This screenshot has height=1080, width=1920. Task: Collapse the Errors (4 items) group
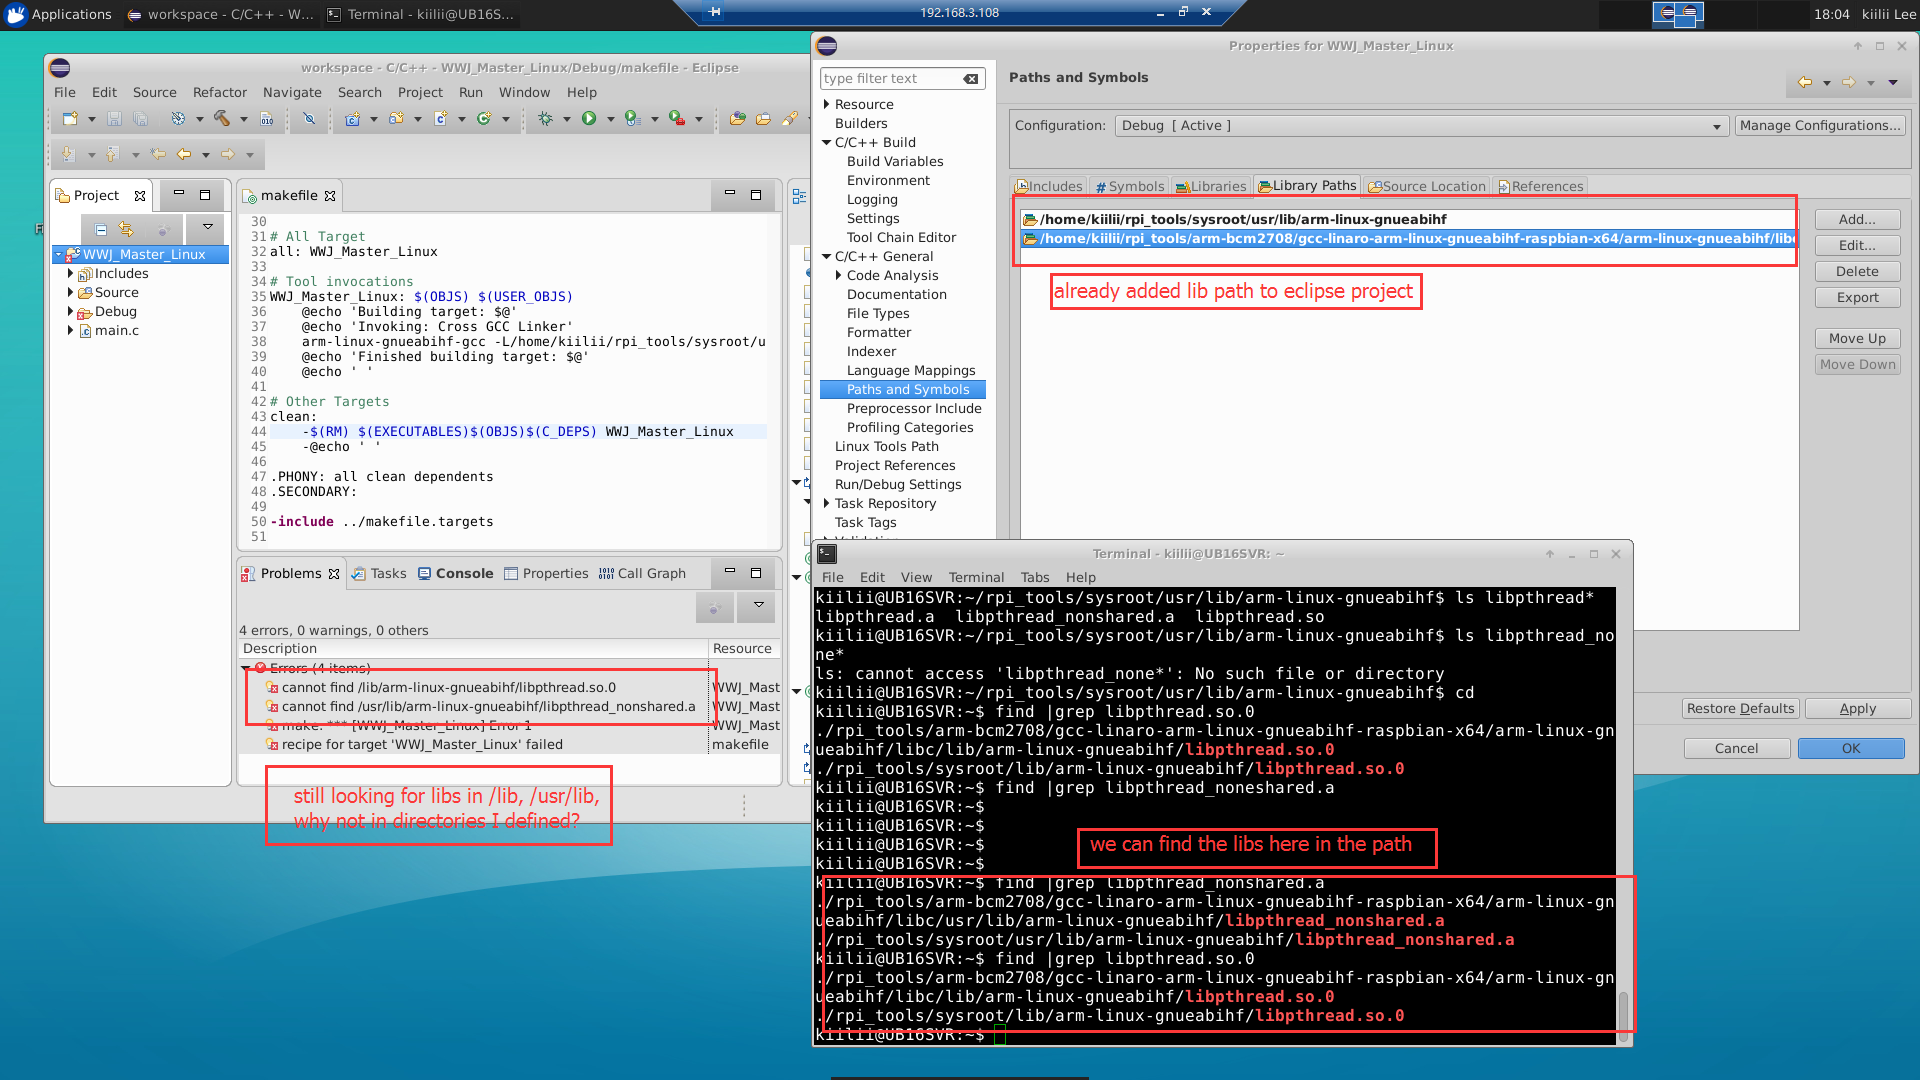(246, 669)
